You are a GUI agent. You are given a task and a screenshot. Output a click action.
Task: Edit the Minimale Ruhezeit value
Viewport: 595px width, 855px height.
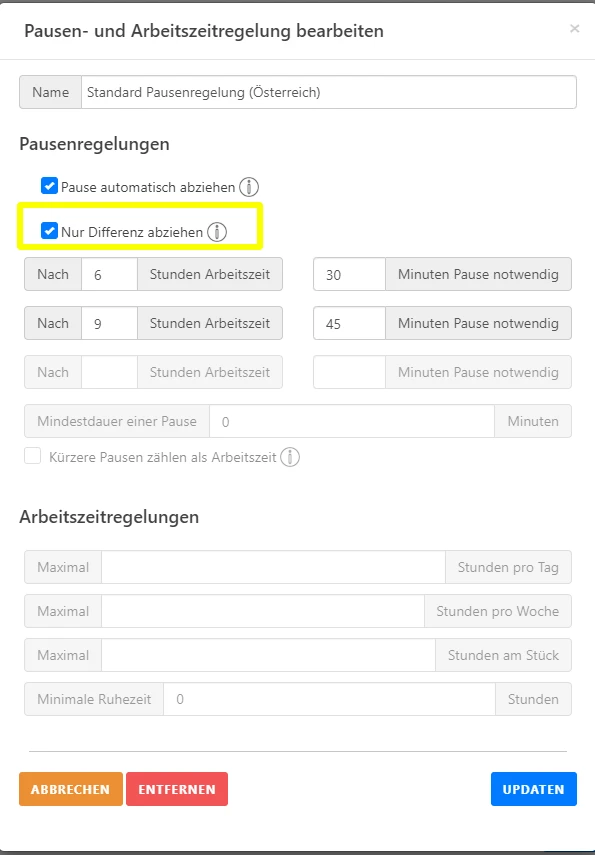(x=330, y=699)
